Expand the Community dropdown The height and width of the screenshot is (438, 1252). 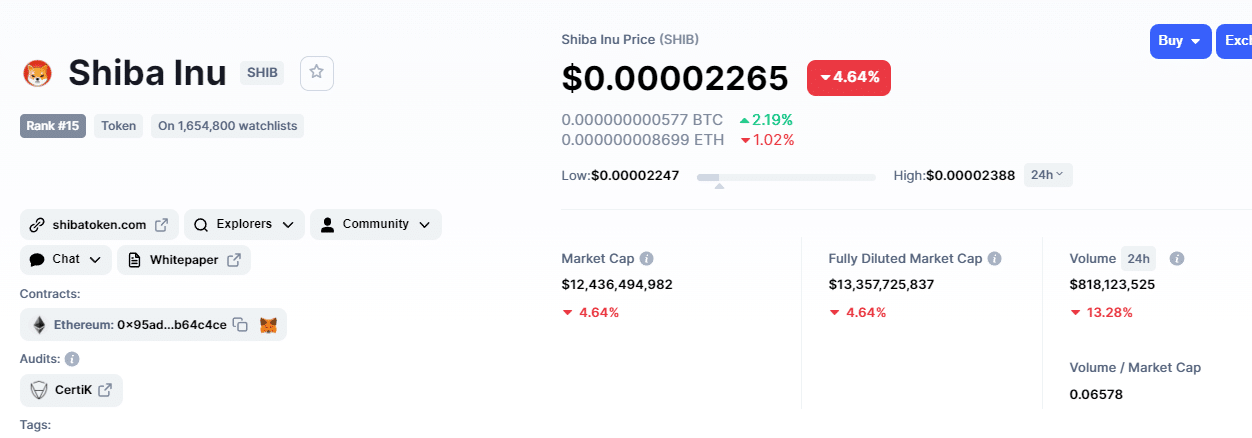[x=376, y=224]
